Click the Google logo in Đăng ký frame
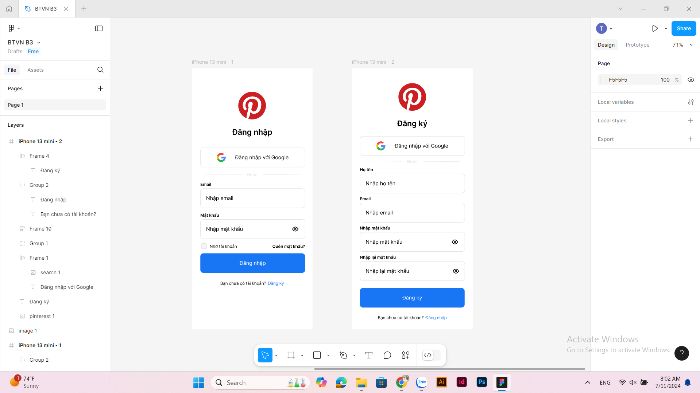The height and width of the screenshot is (393, 700). pos(380,146)
